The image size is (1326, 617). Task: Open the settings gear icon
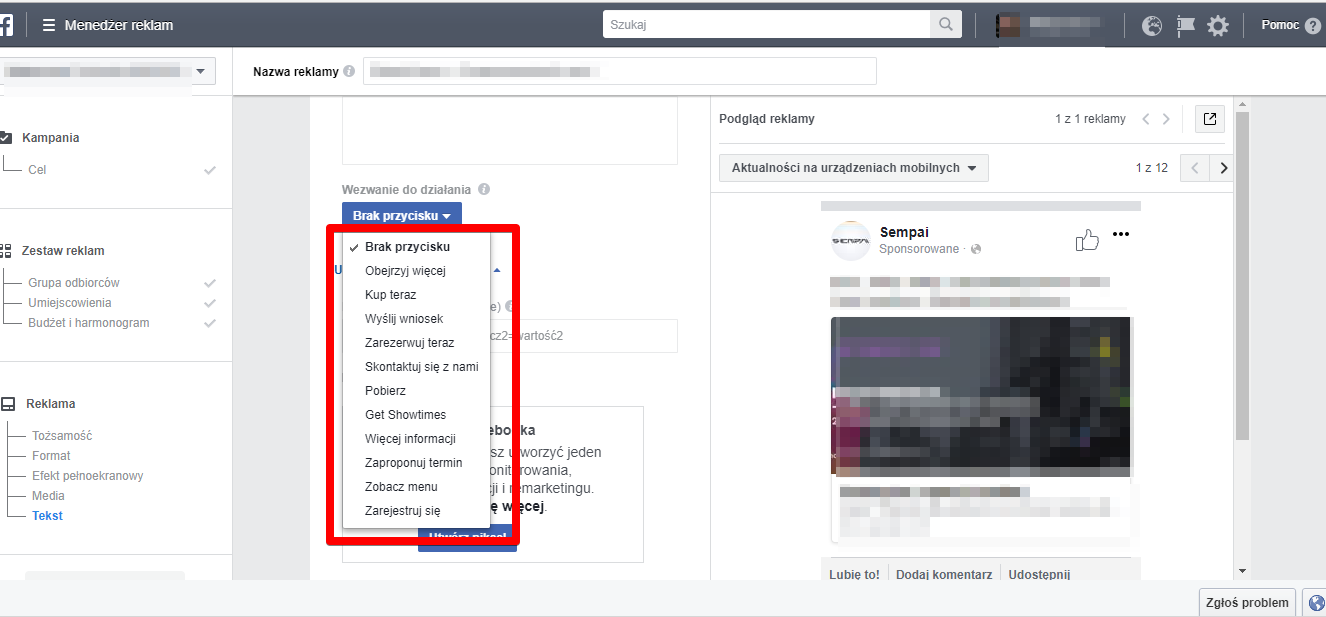(x=1218, y=26)
